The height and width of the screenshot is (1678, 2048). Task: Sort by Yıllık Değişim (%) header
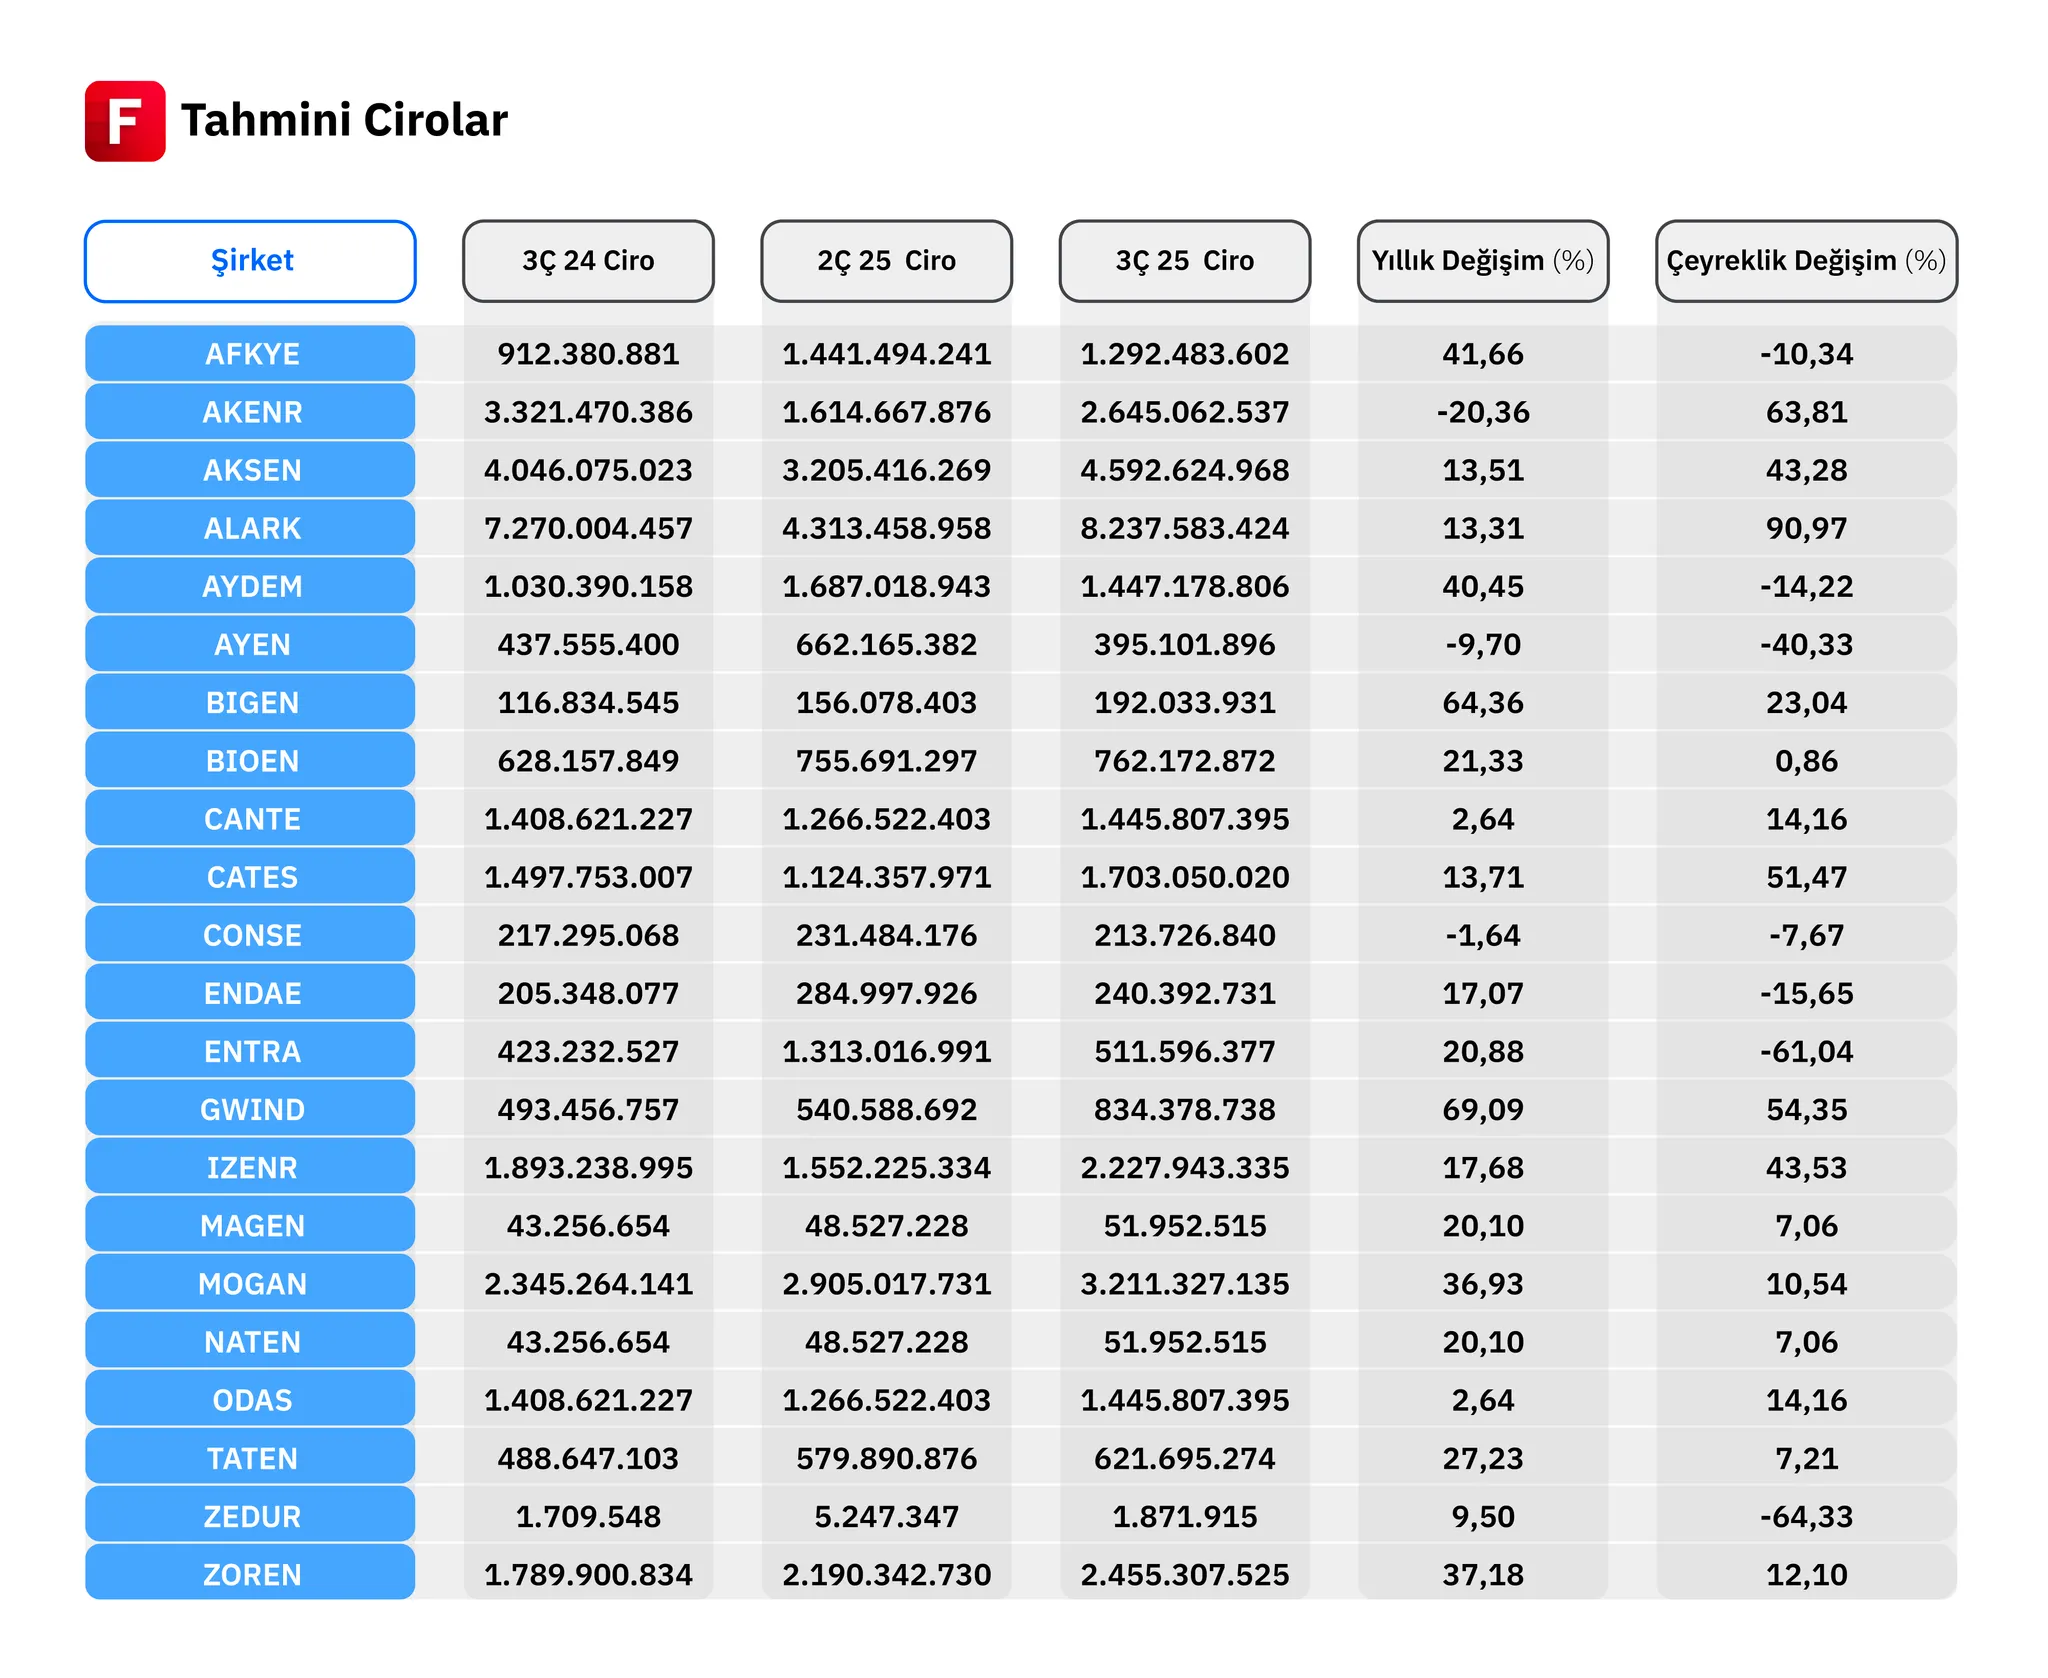pyautogui.click(x=1482, y=261)
